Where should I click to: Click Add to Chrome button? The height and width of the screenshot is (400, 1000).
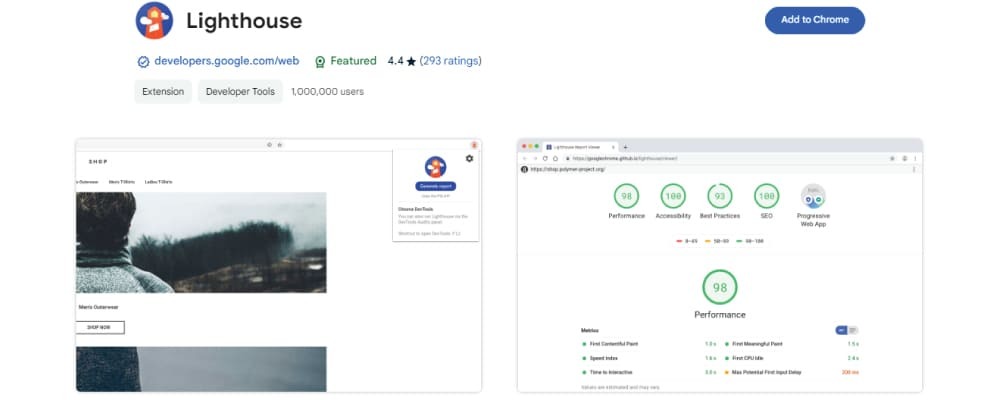click(x=814, y=20)
